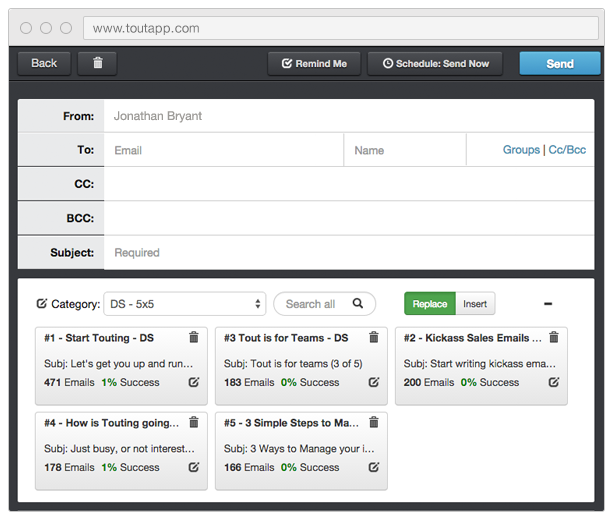The width and height of the screenshot is (613, 520).
Task: Click 'Subj: Let's get you up and run...'
Action: coord(118,364)
